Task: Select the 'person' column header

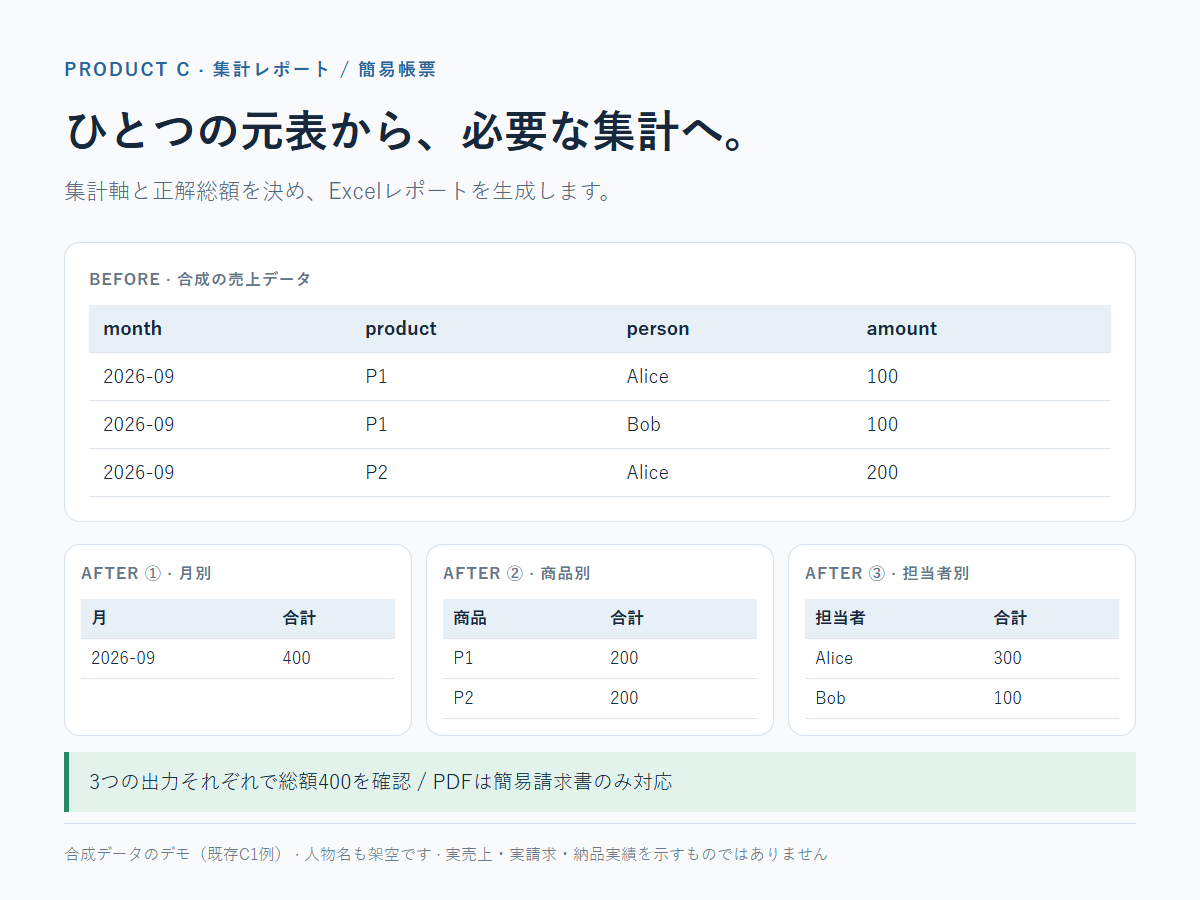Action: 657,328
